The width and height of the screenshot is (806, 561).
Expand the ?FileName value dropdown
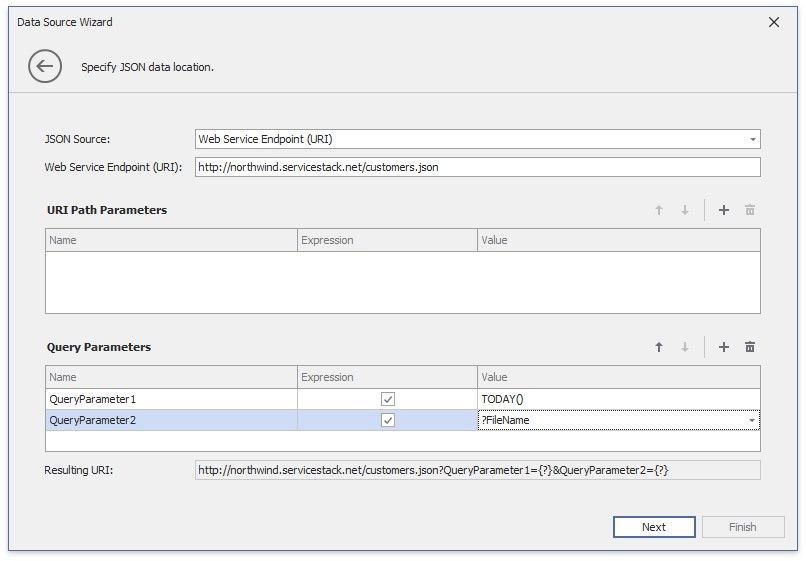[752, 421]
